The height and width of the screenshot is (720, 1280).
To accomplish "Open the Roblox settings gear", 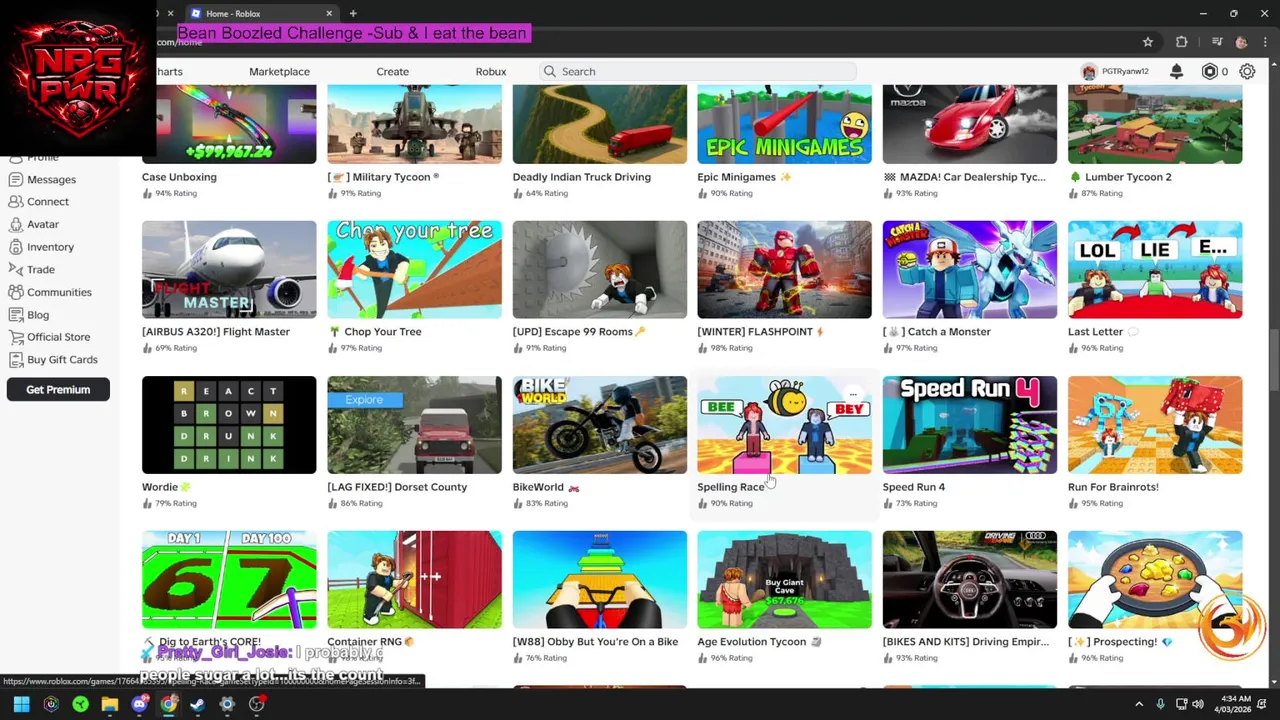I will point(1247,71).
